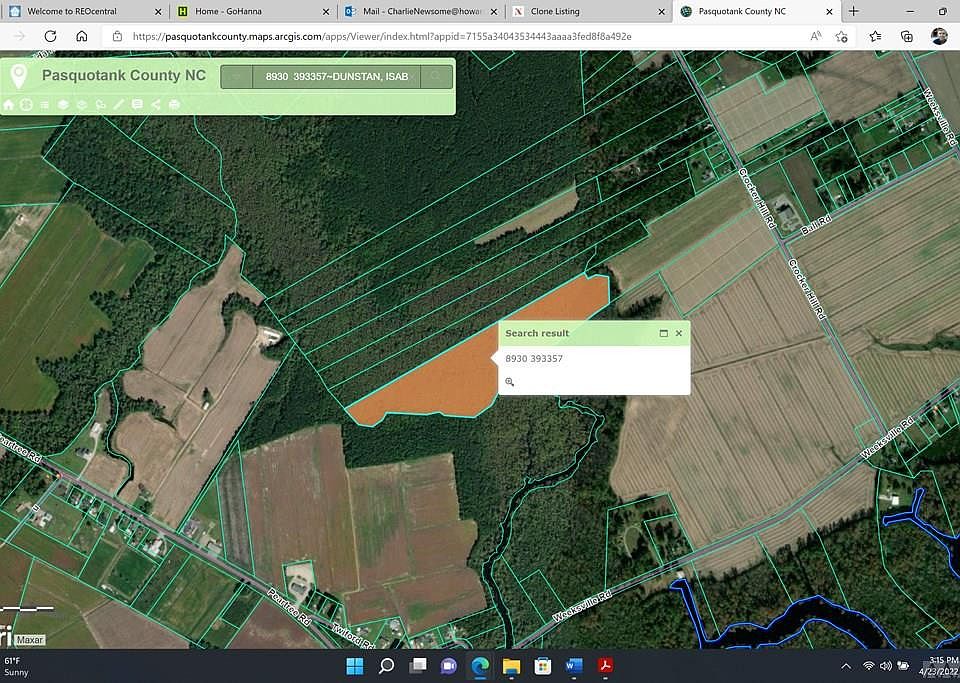Open the layer list stacked-layers icon
This screenshot has width=960, height=683.
point(63,104)
